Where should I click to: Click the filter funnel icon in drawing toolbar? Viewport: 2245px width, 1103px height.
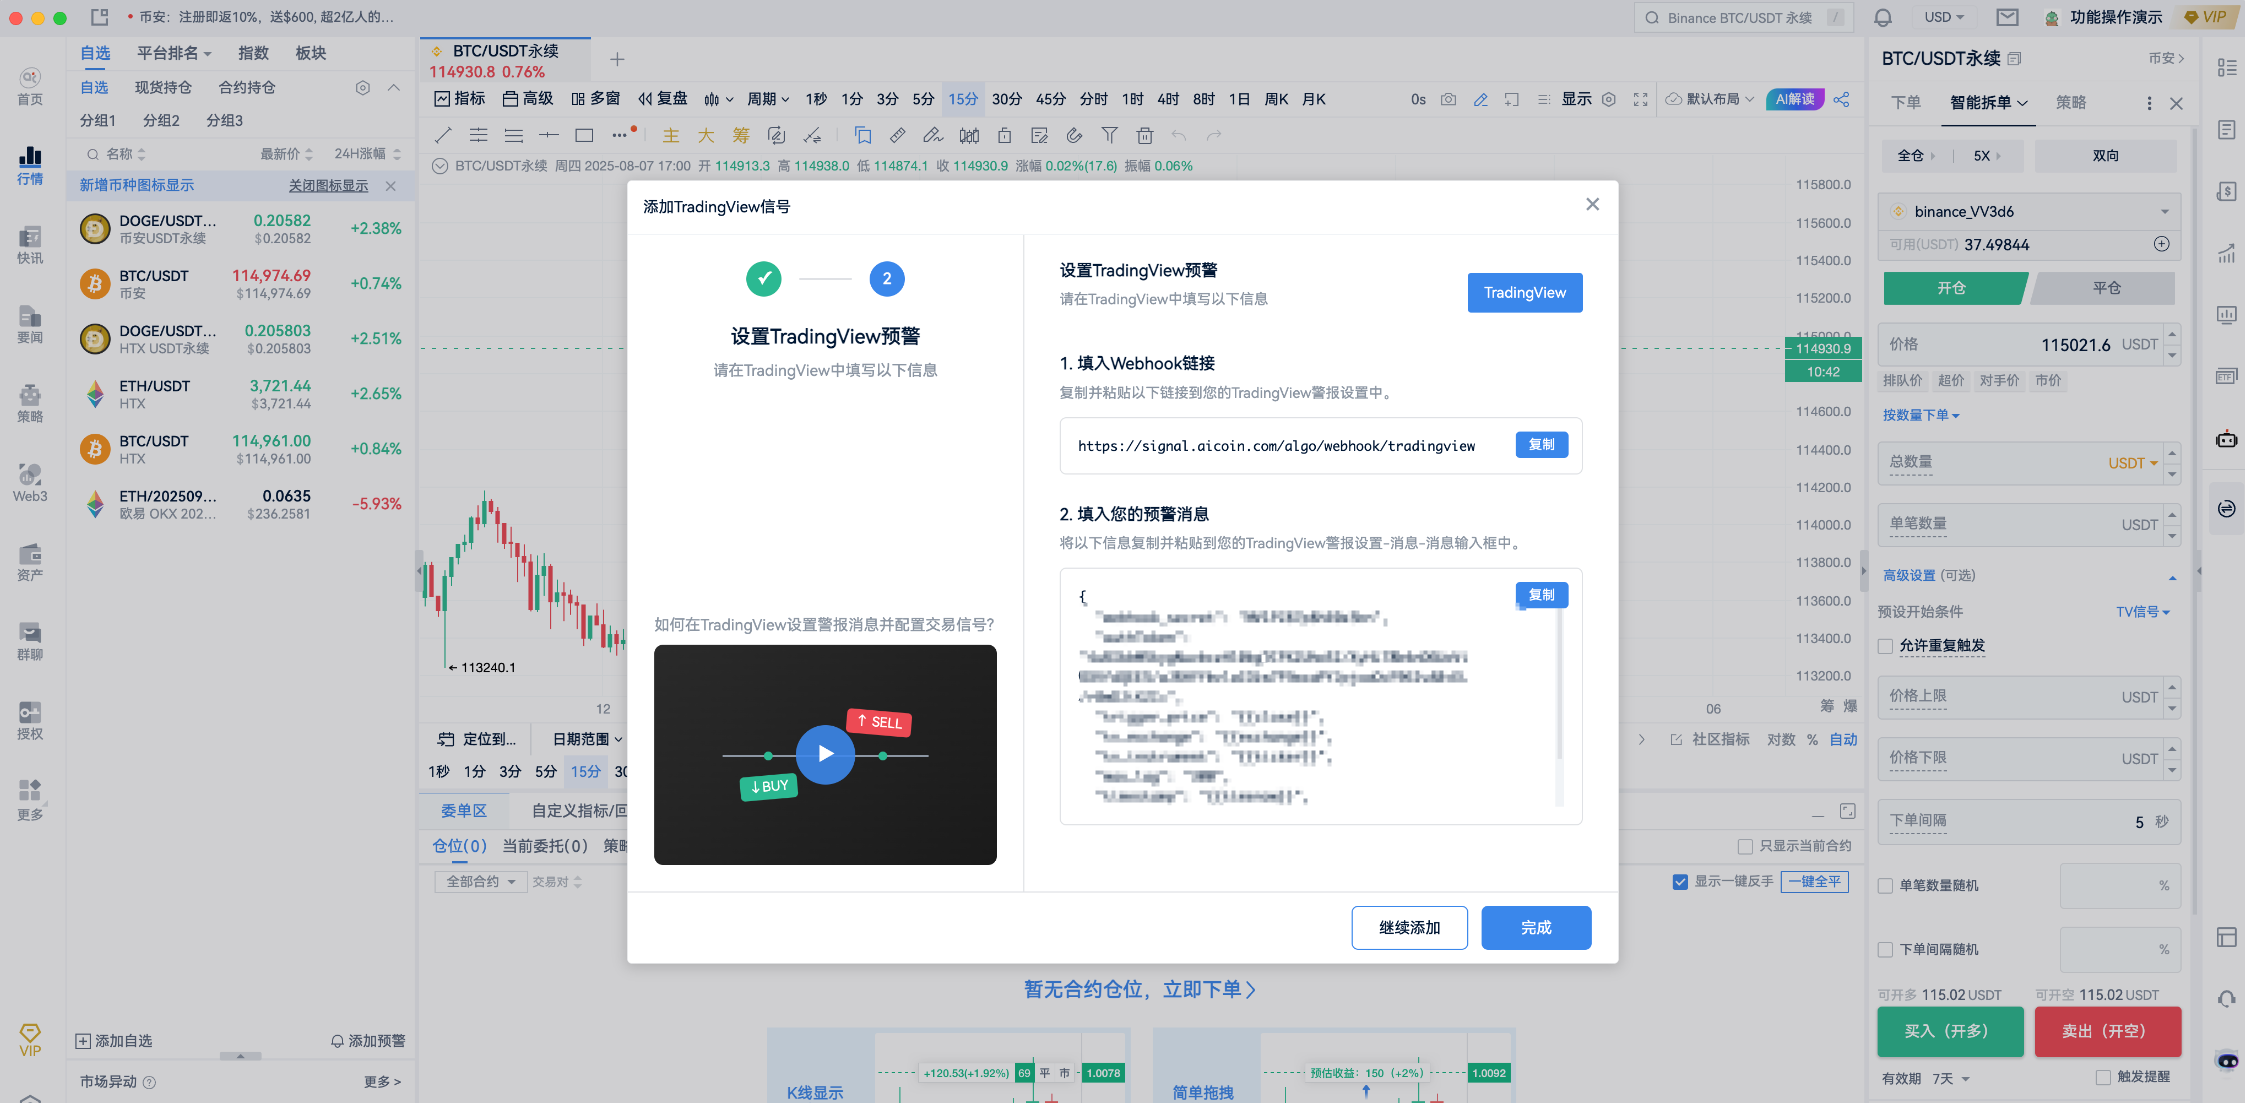[x=1109, y=135]
